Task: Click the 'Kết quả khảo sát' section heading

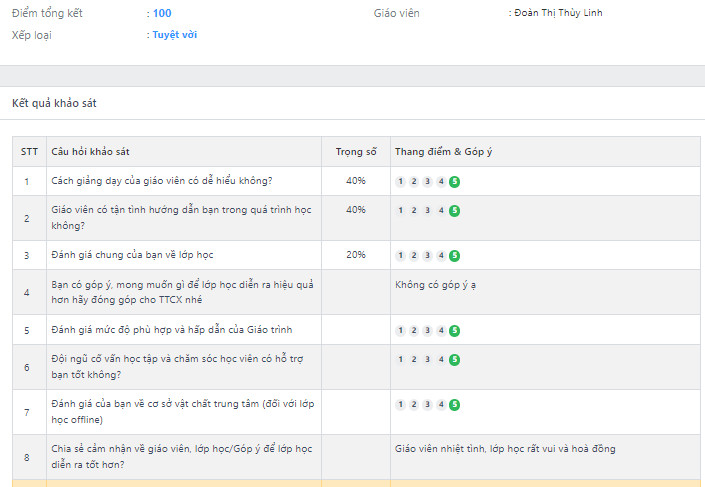Action: pos(54,103)
